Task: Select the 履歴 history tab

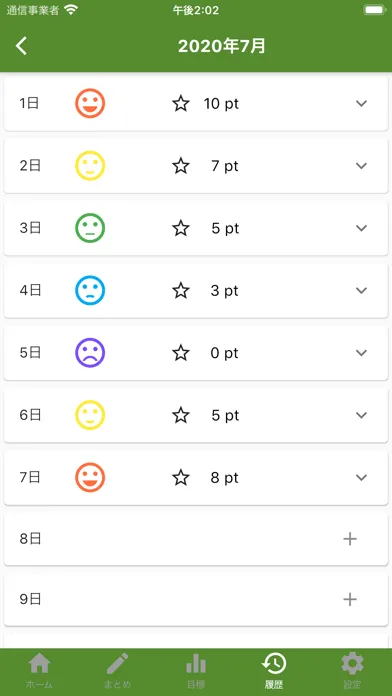Action: [274, 671]
